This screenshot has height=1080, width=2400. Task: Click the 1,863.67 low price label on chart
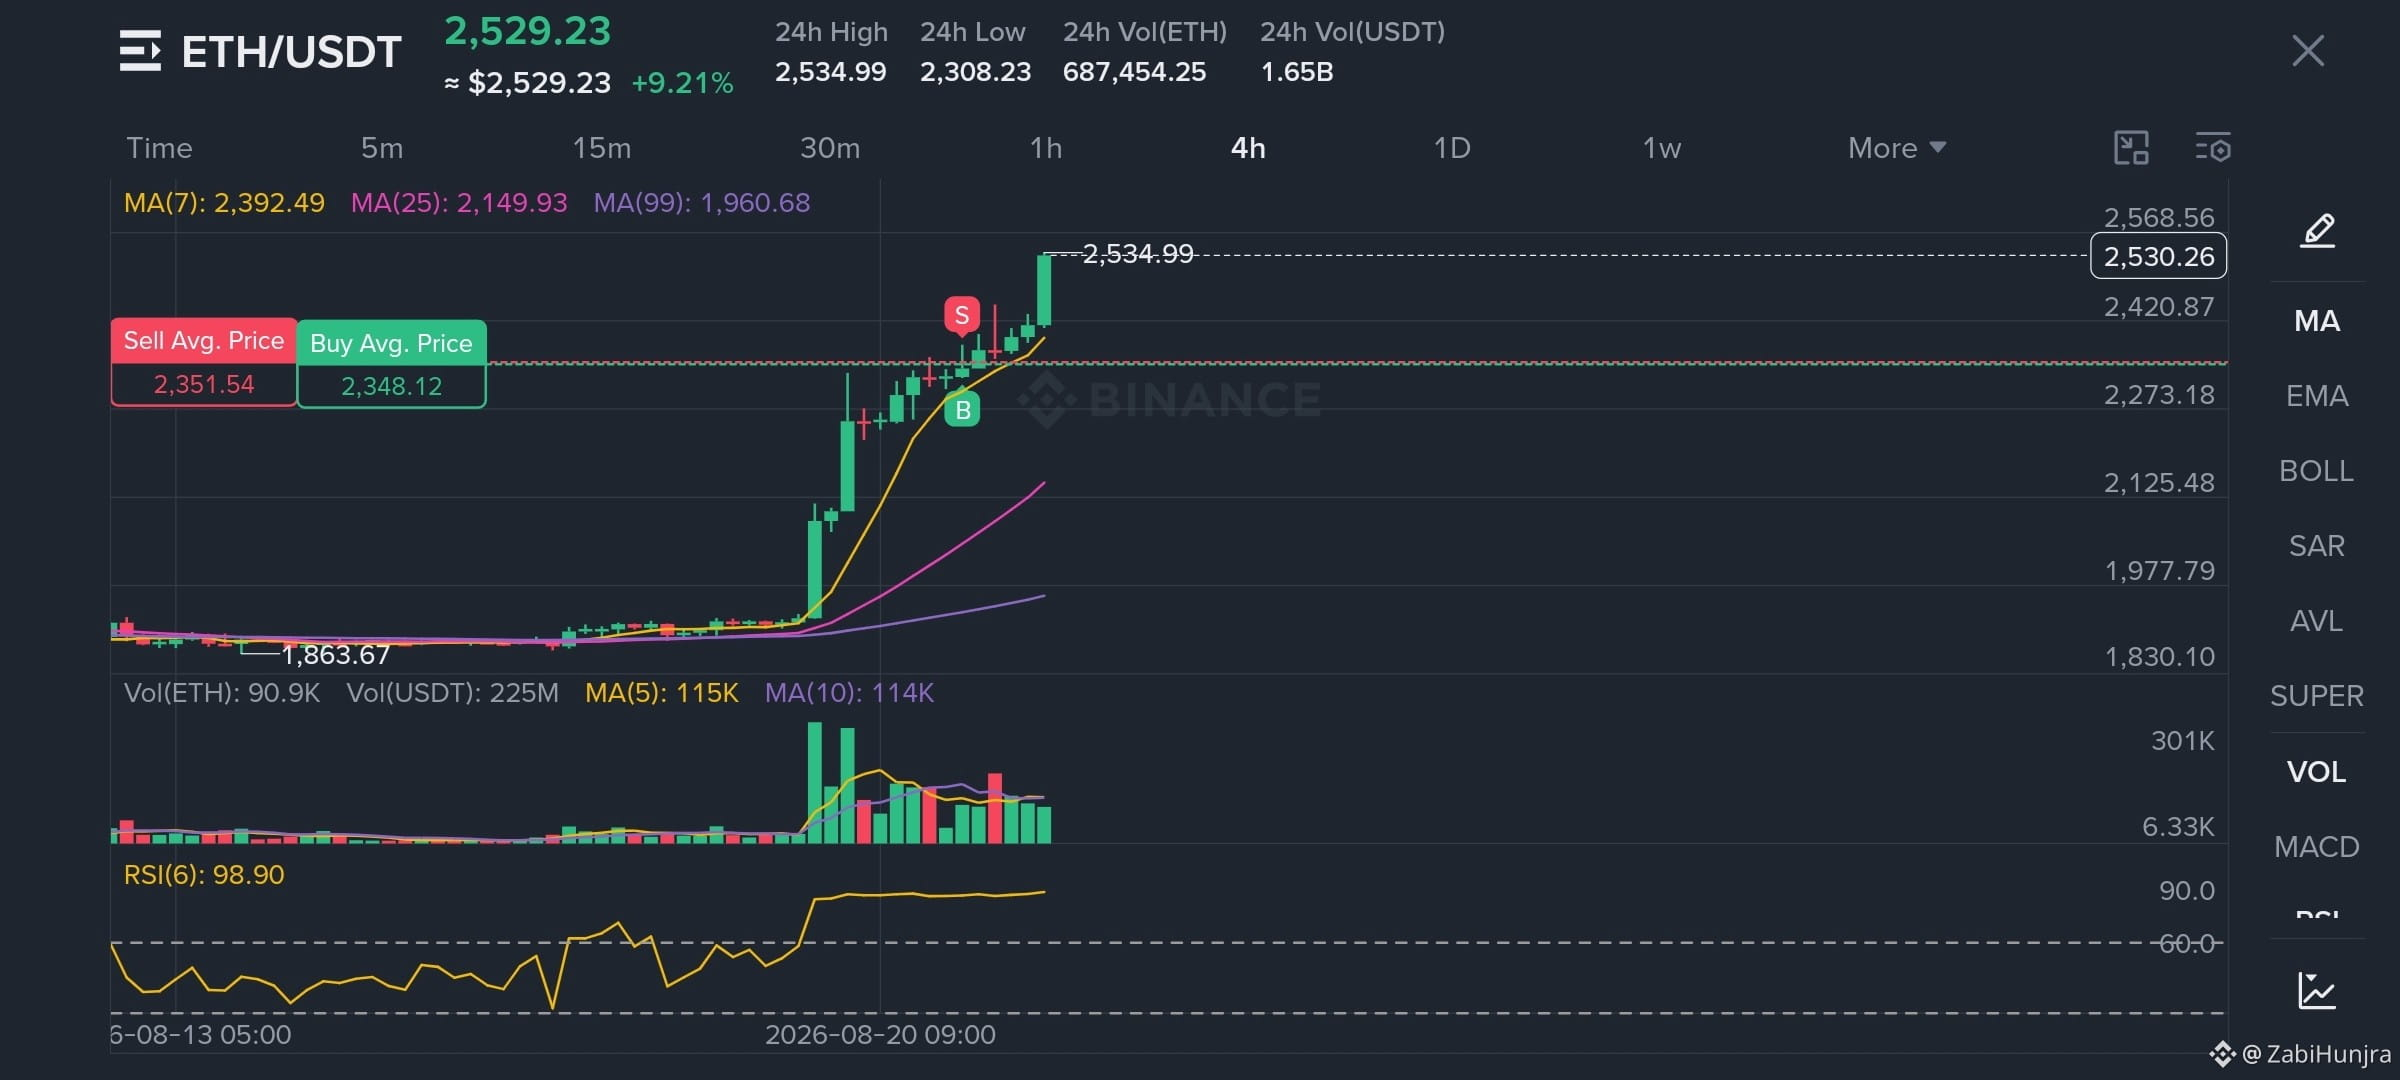click(335, 655)
